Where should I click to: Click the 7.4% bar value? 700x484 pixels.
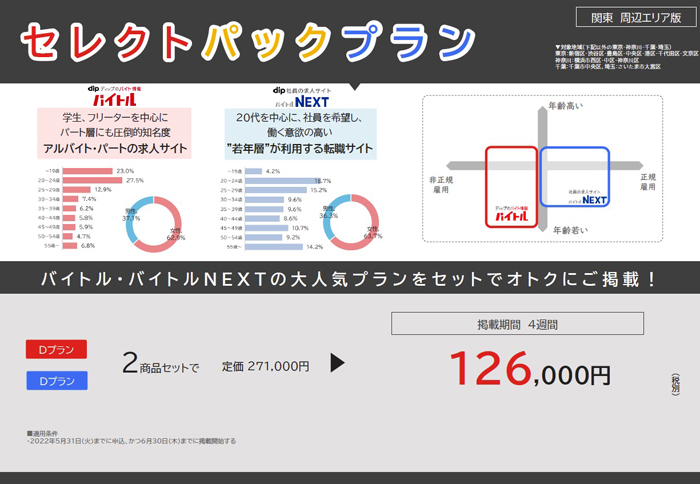[x=89, y=199]
